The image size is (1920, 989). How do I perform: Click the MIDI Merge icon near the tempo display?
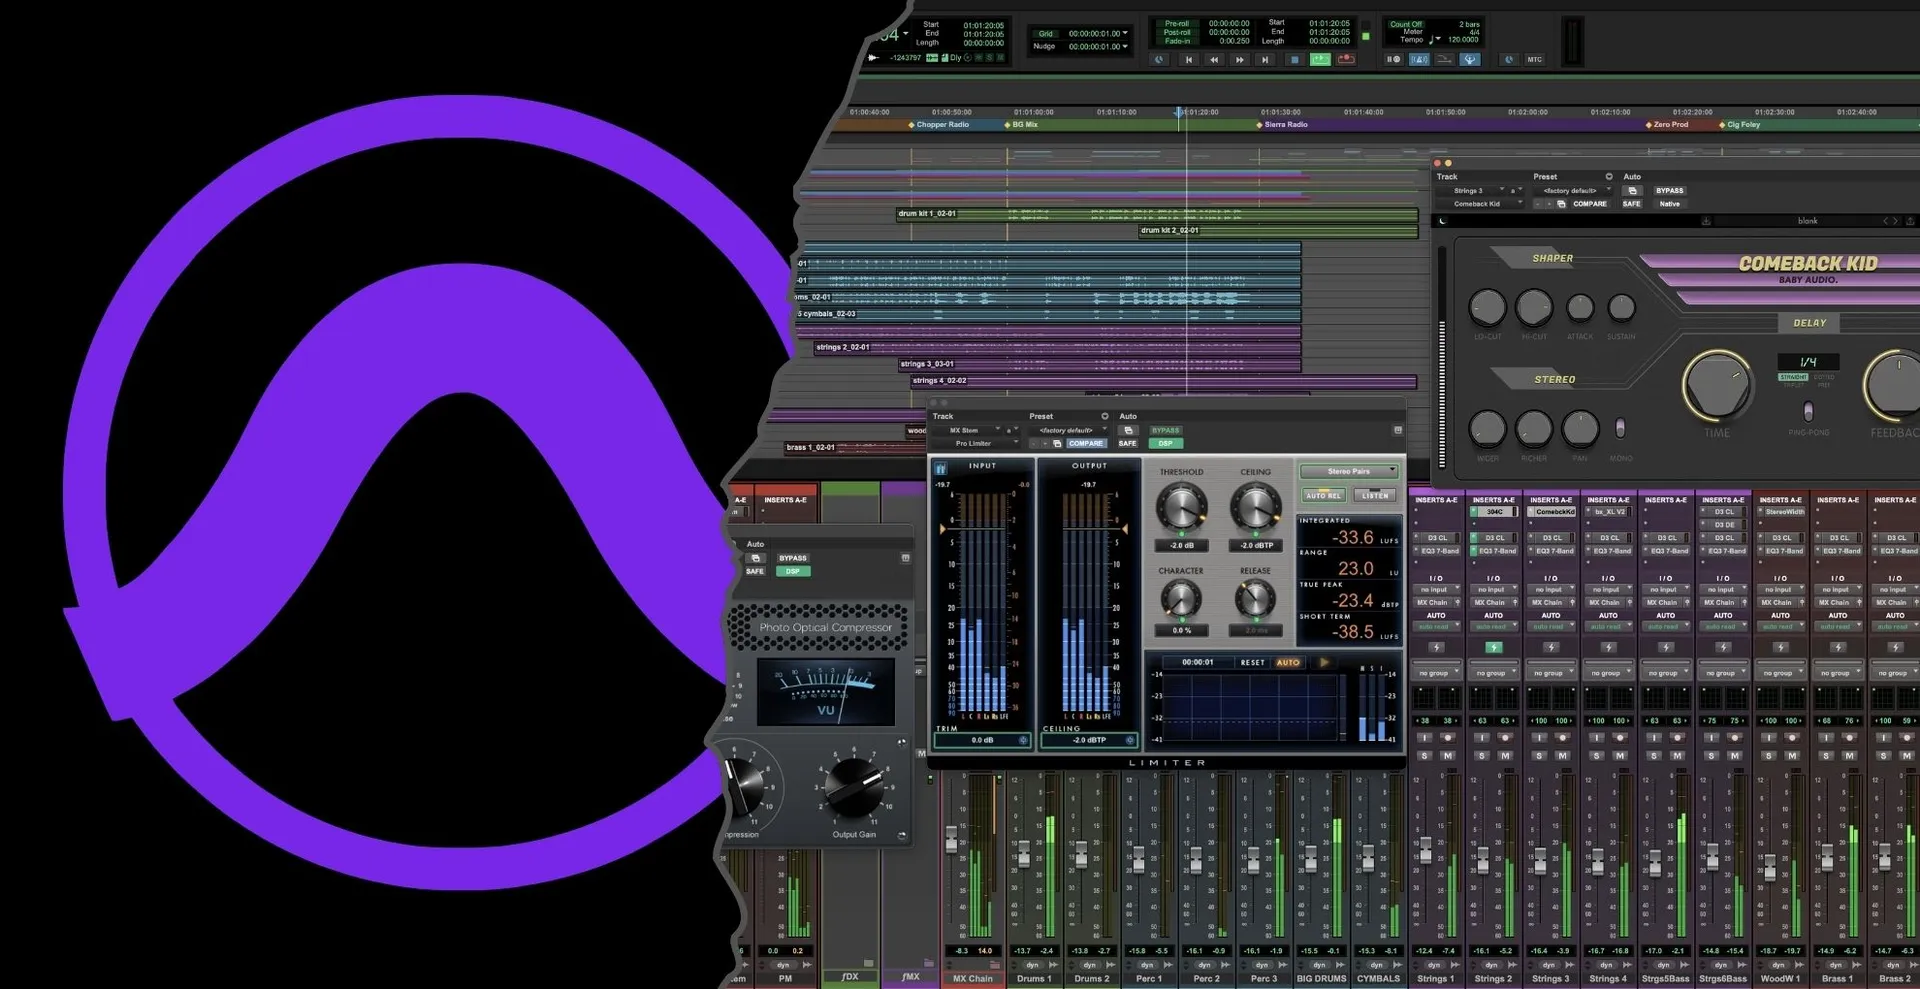pyautogui.click(x=1444, y=59)
